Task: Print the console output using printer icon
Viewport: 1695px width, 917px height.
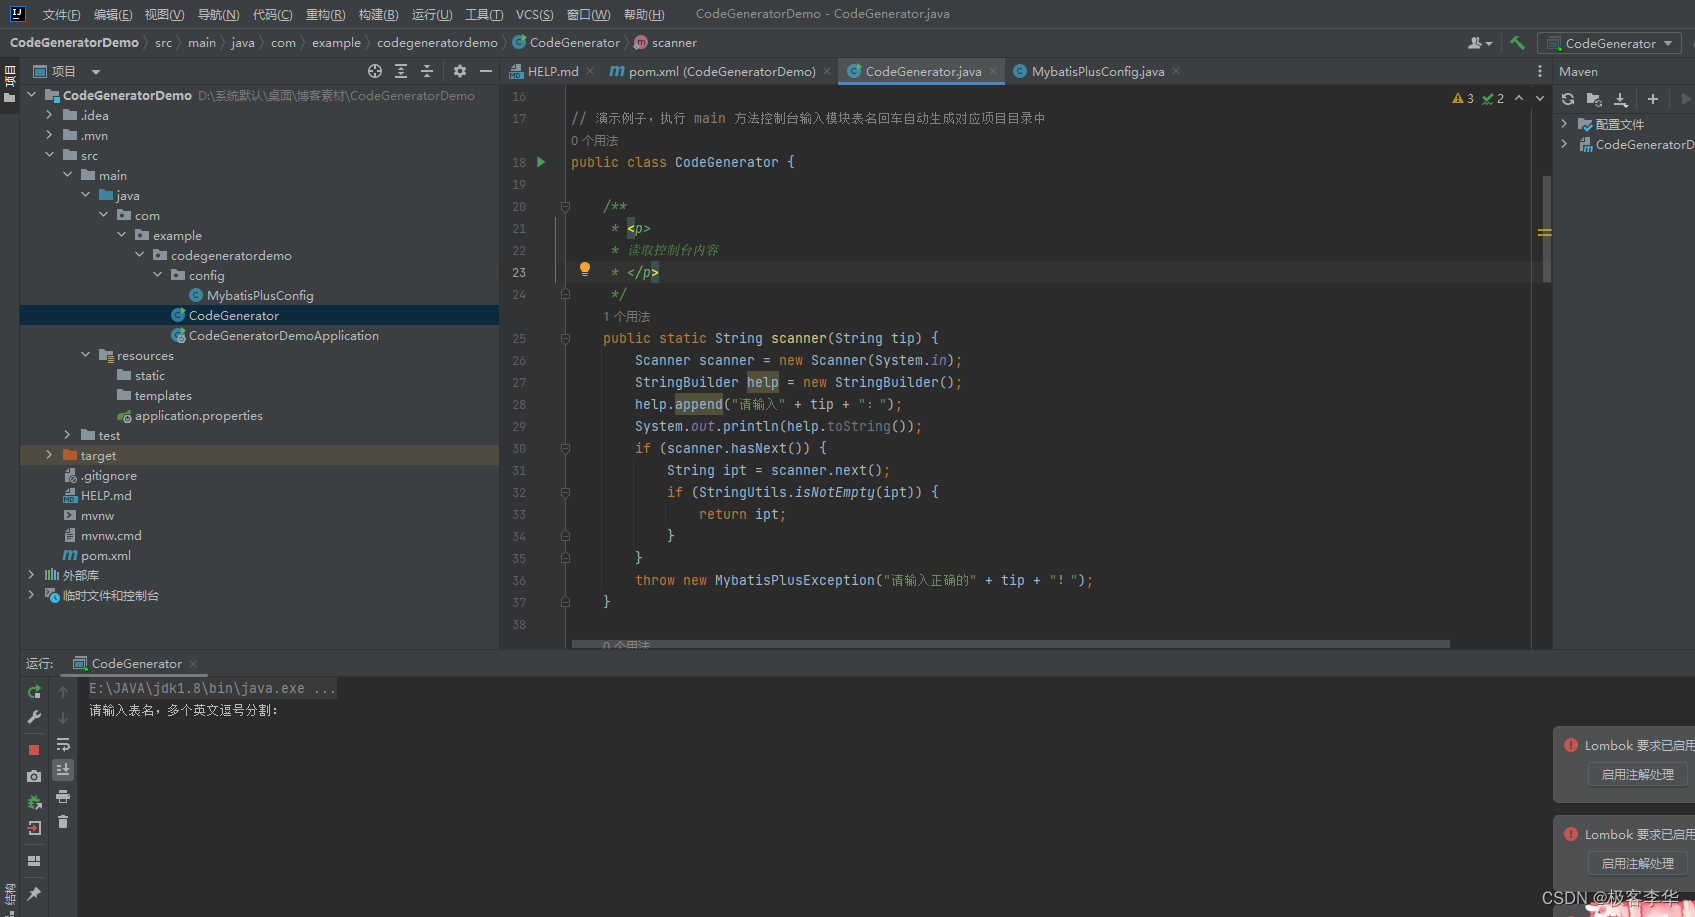Action: click(x=63, y=797)
